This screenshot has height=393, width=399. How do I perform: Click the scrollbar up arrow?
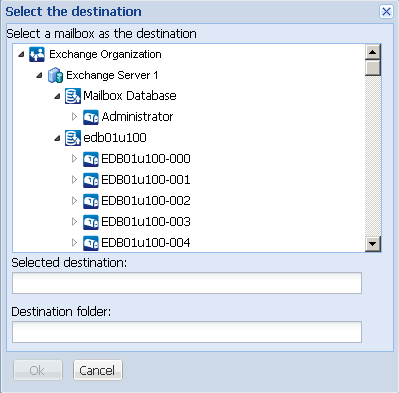point(373,52)
